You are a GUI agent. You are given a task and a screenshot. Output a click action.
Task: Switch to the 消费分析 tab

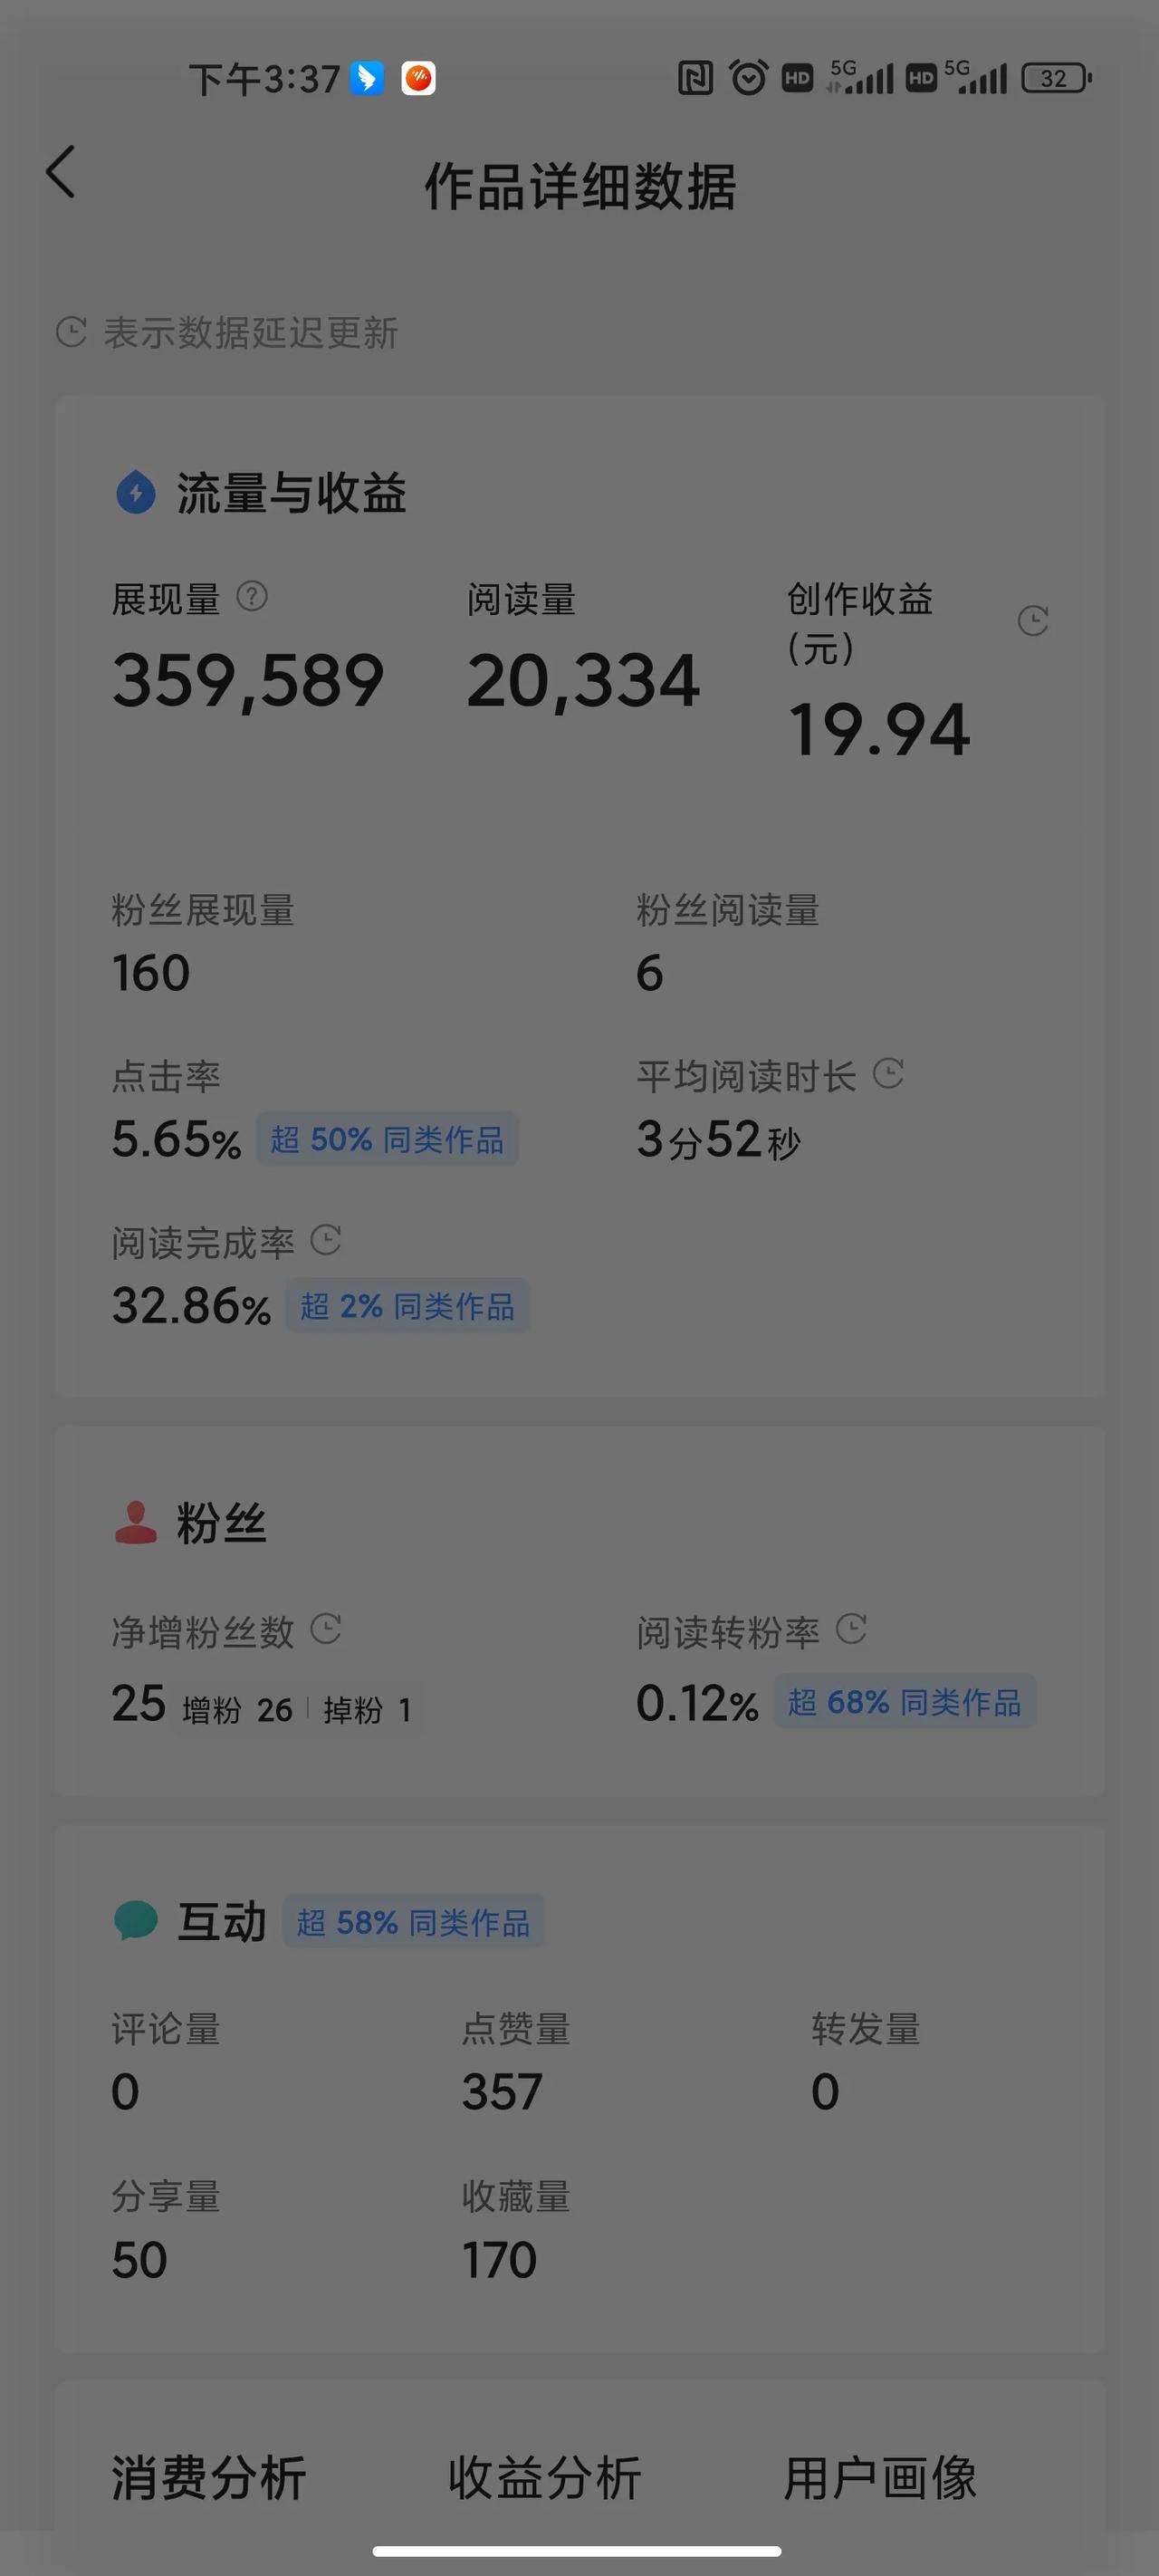pos(208,2478)
